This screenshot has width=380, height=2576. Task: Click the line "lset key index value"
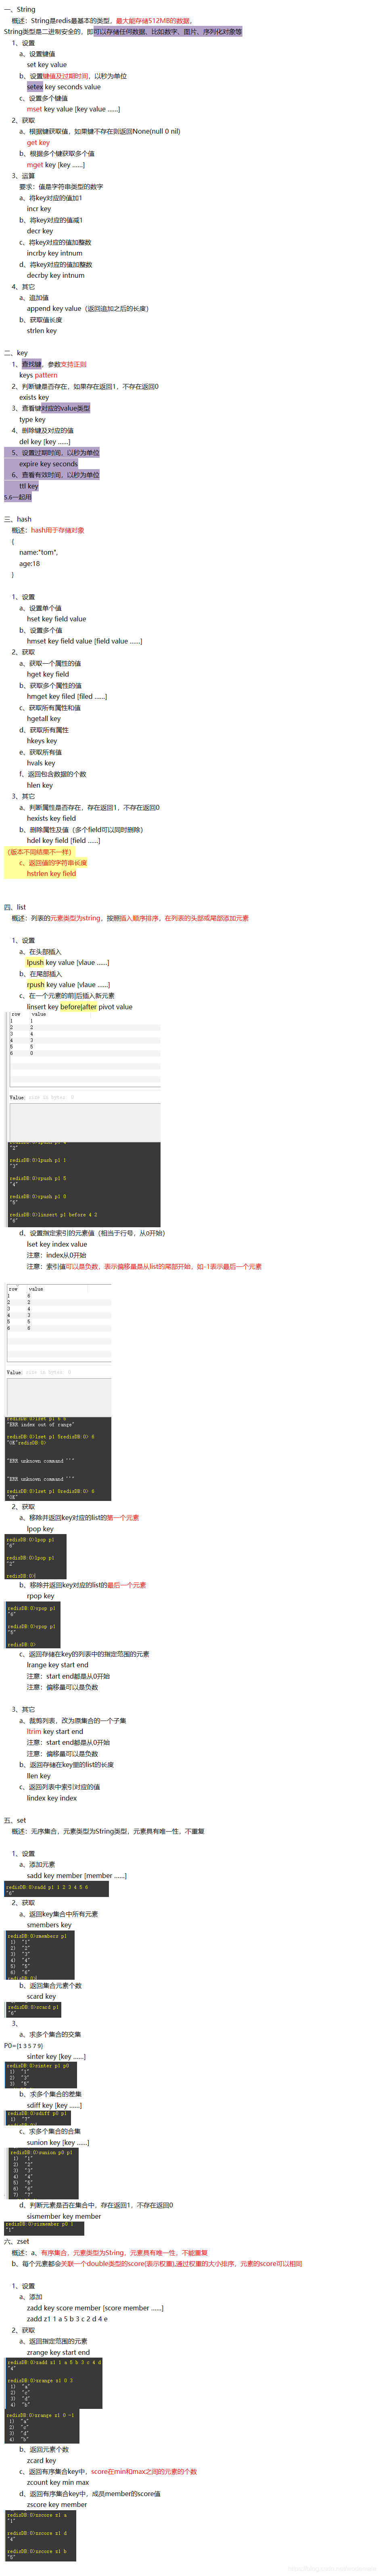[57, 1245]
